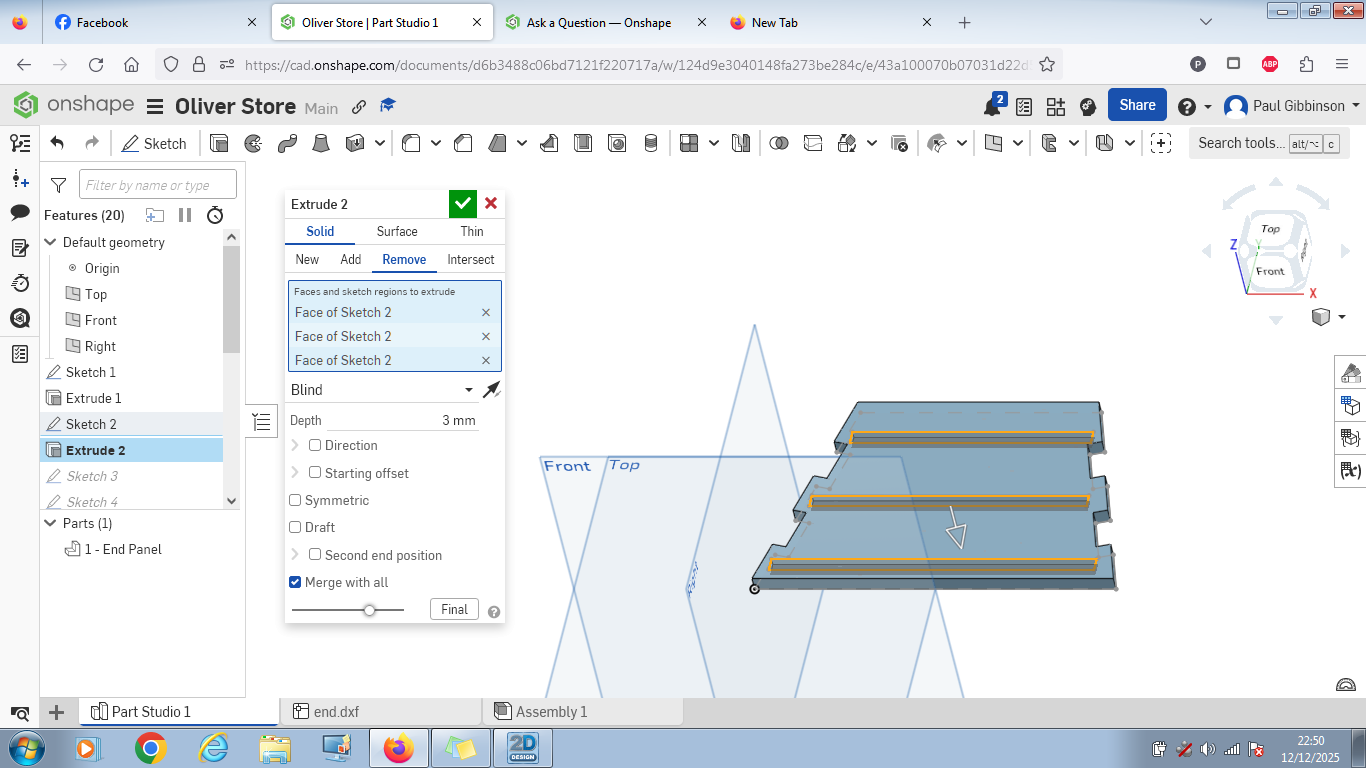
Task: Expand the Second end position arrow
Action: (x=295, y=555)
